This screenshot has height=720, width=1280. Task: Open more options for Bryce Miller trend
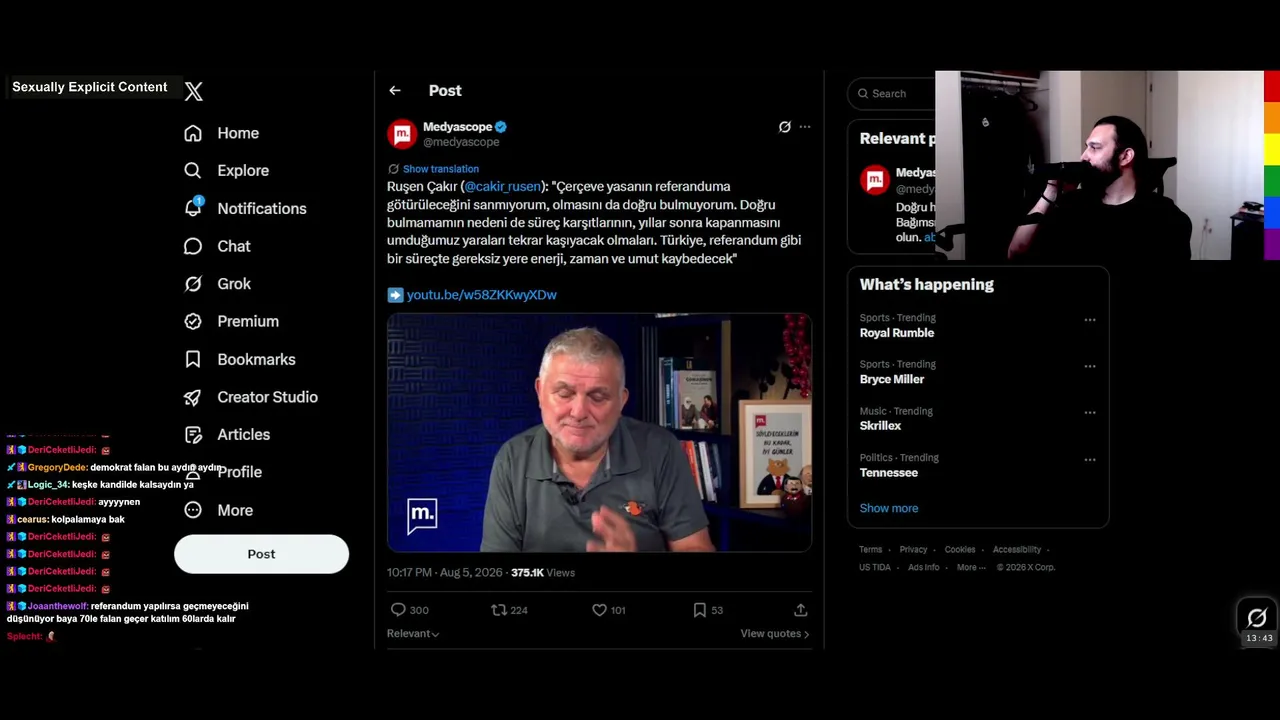point(1090,366)
